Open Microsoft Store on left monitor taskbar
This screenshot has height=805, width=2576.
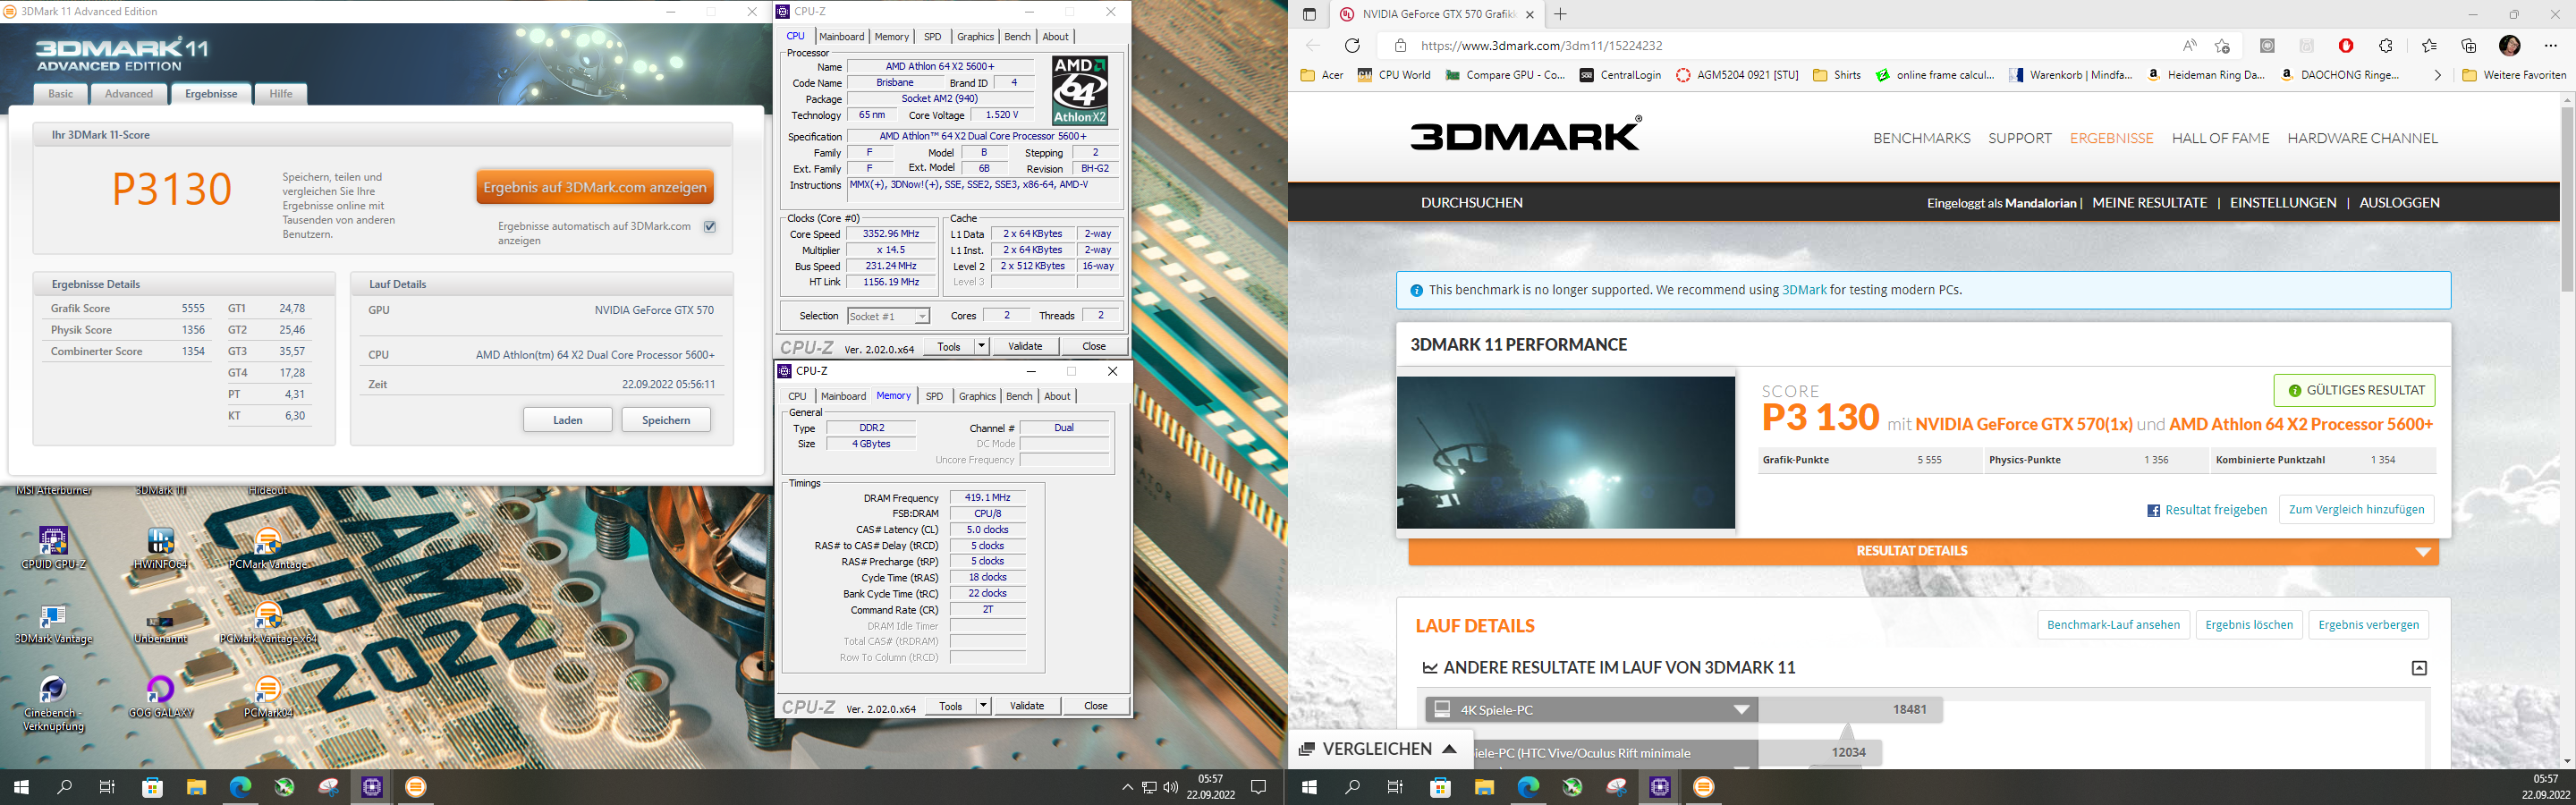(152, 787)
